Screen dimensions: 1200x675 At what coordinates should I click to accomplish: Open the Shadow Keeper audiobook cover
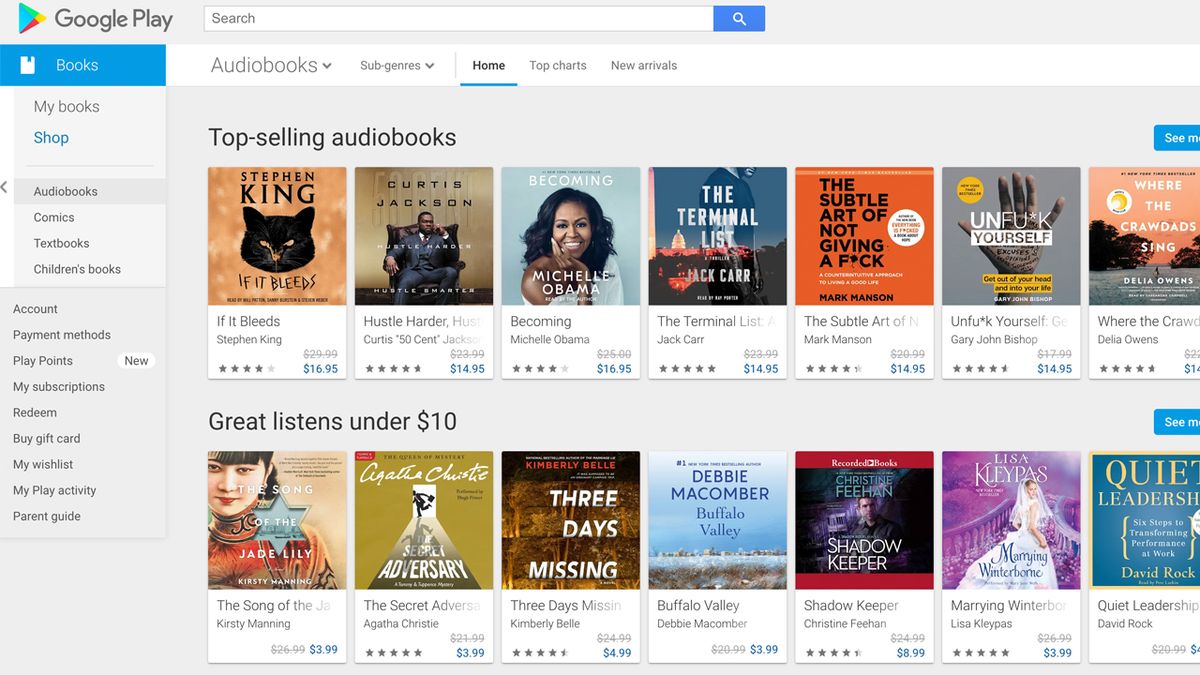(863, 520)
